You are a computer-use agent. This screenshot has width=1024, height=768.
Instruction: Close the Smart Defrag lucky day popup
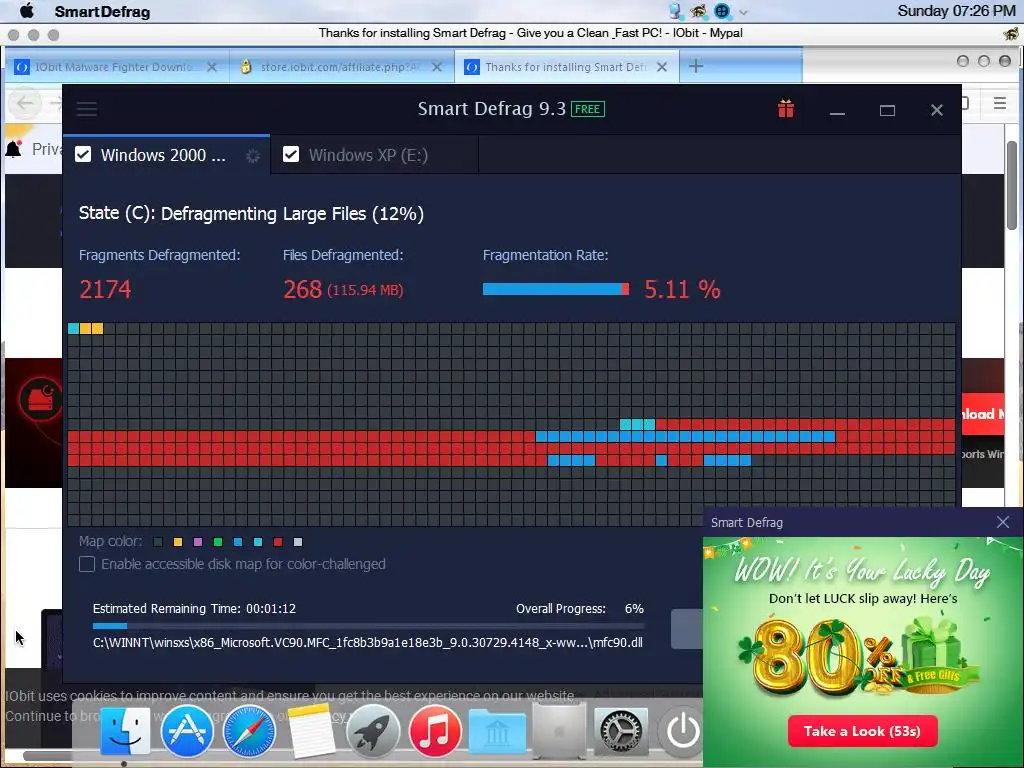tap(1002, 522)
